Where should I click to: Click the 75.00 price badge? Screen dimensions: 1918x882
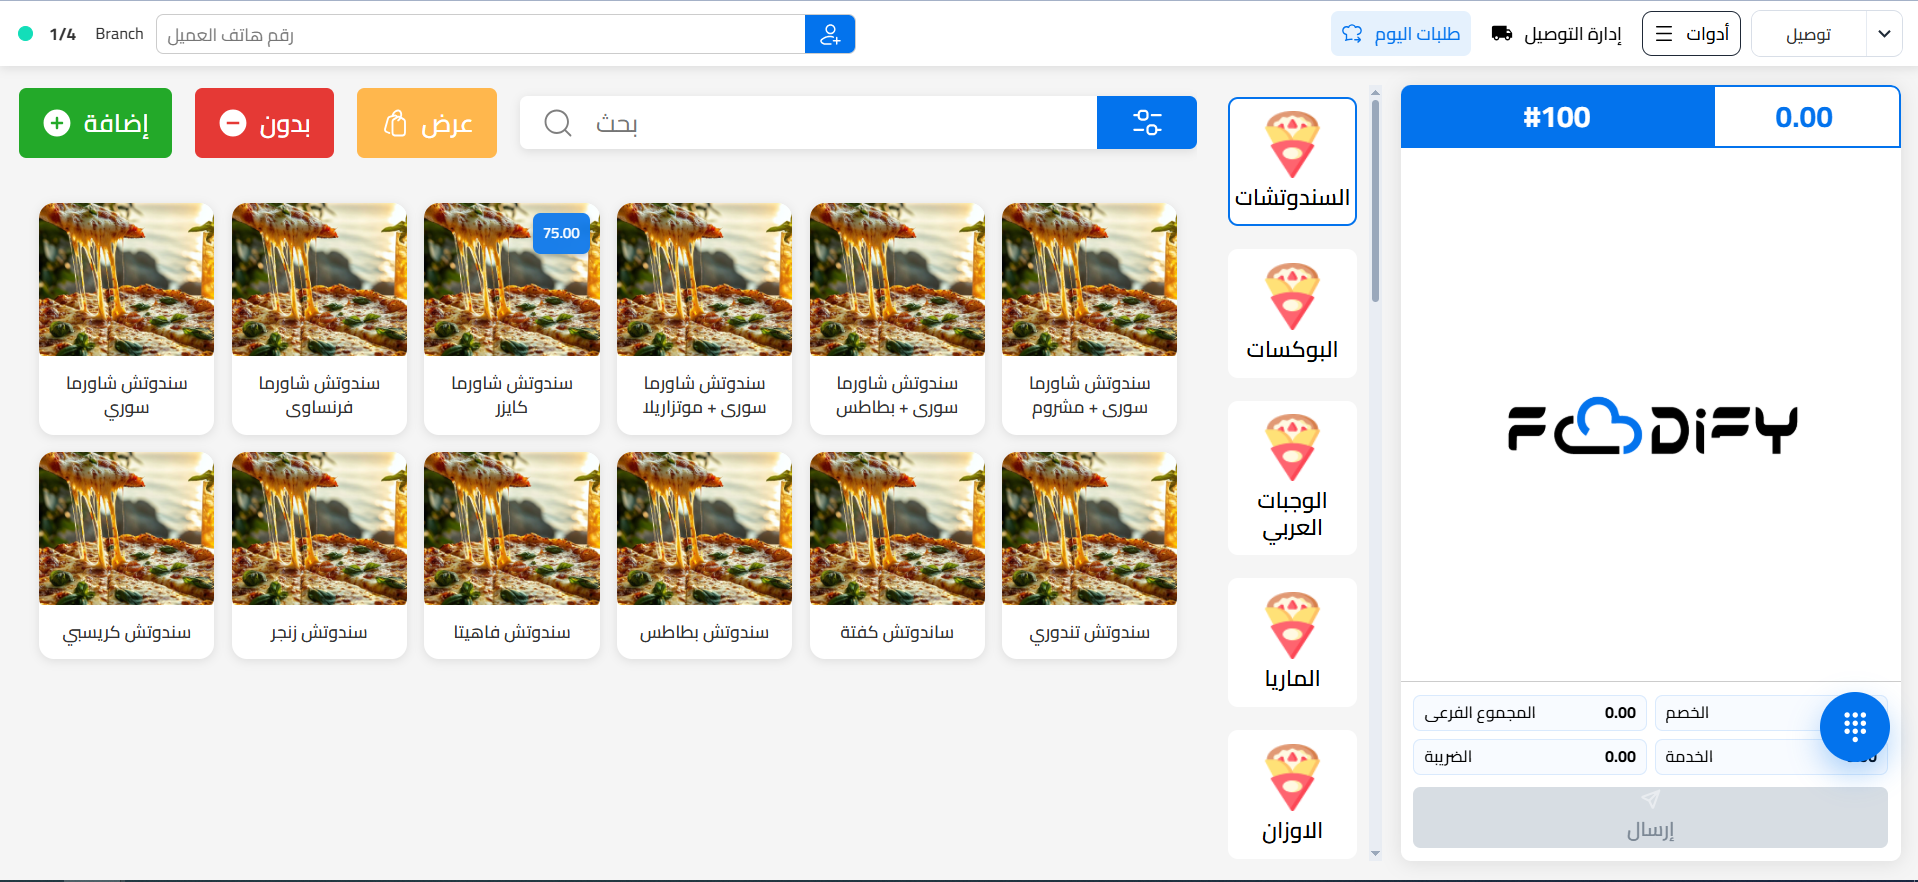click(561, 233)
